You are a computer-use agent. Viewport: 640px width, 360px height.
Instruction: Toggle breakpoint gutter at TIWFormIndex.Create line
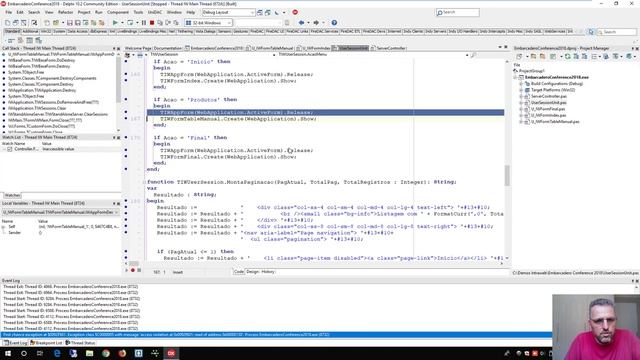click(126, 81)
